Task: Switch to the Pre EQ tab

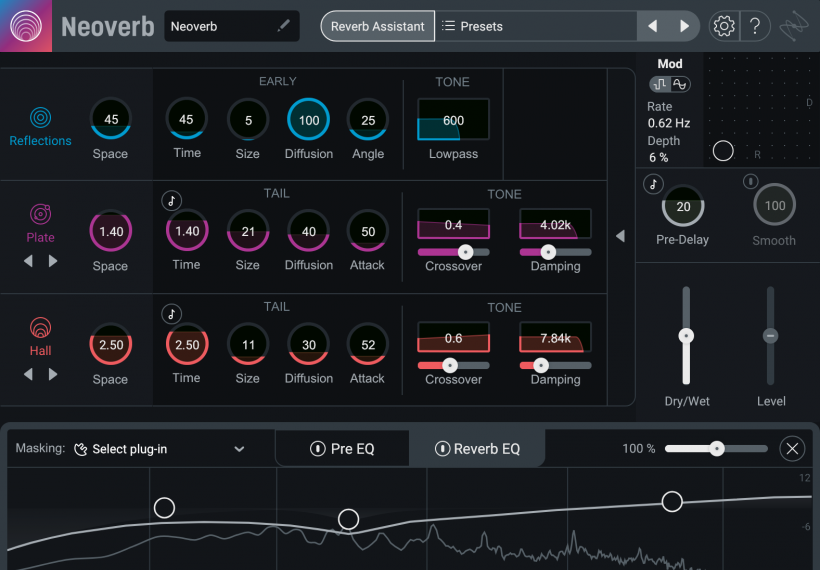Action: (343, 449)
